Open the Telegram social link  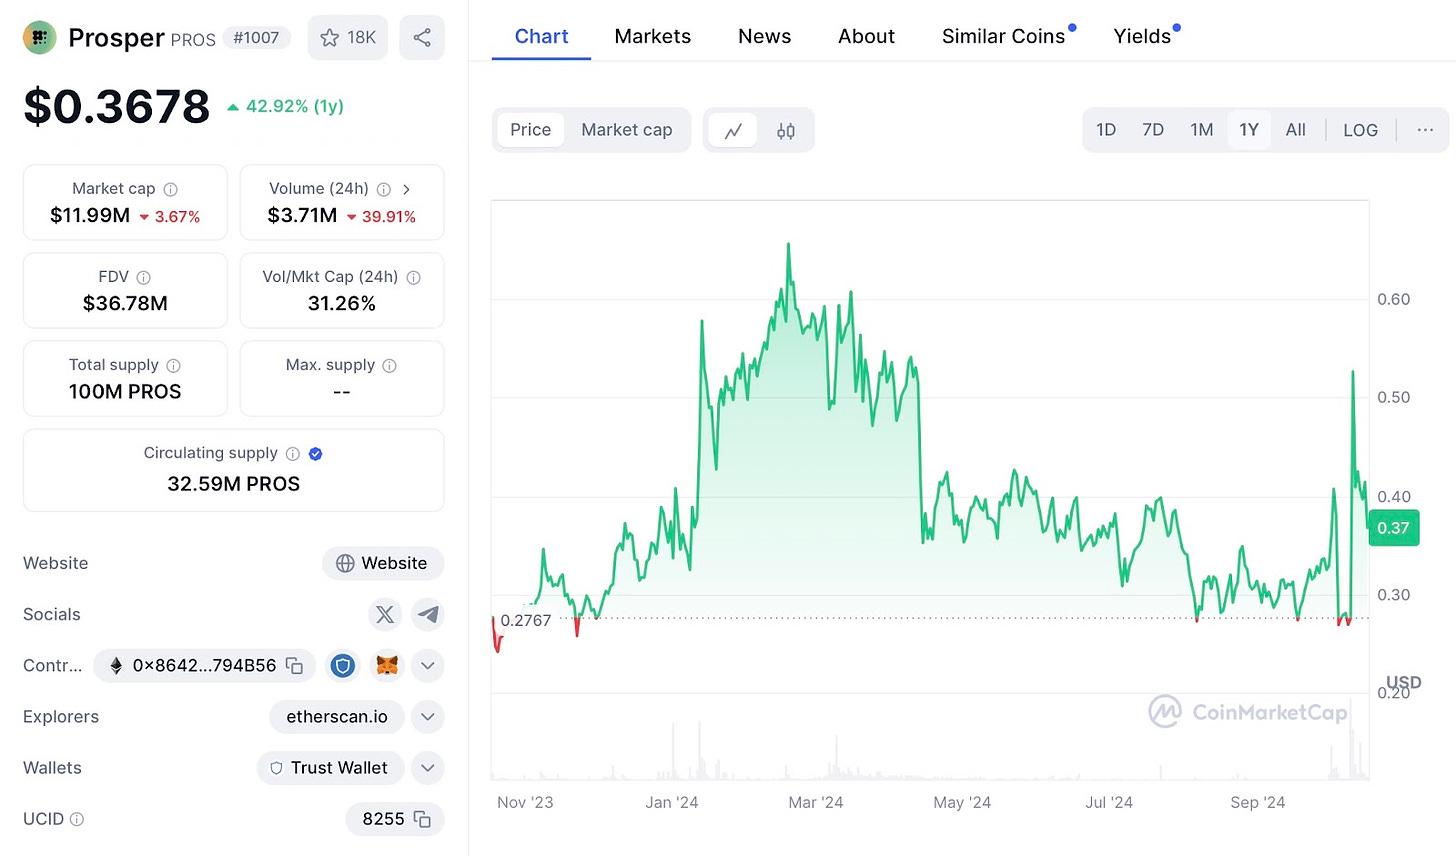(x=428, y=614)
